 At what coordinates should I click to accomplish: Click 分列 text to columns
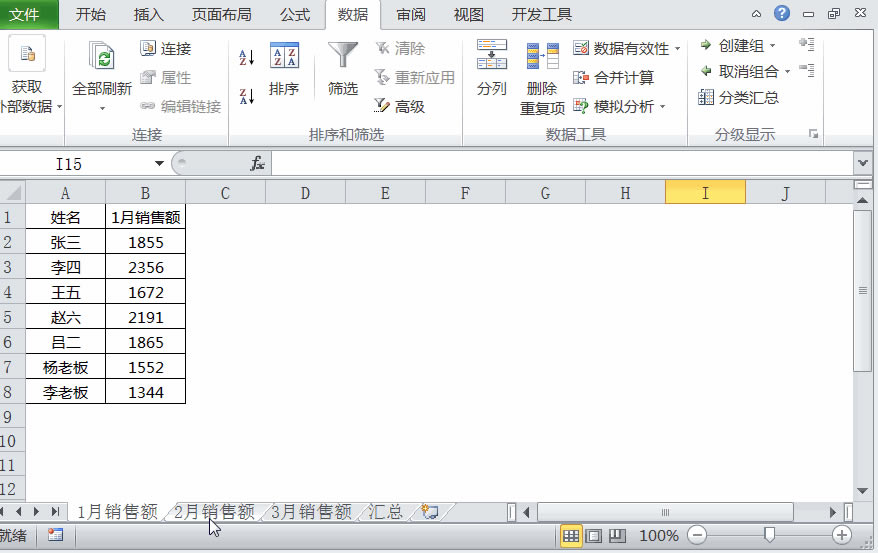pyautogui.click(x=492, y=68)
